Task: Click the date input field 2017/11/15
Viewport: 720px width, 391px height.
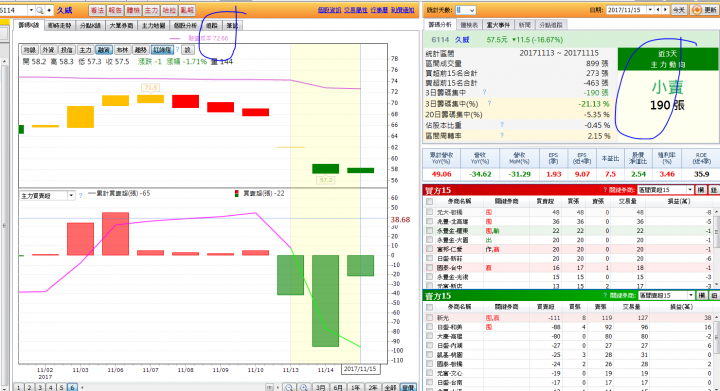Action: tap(626, 10)
